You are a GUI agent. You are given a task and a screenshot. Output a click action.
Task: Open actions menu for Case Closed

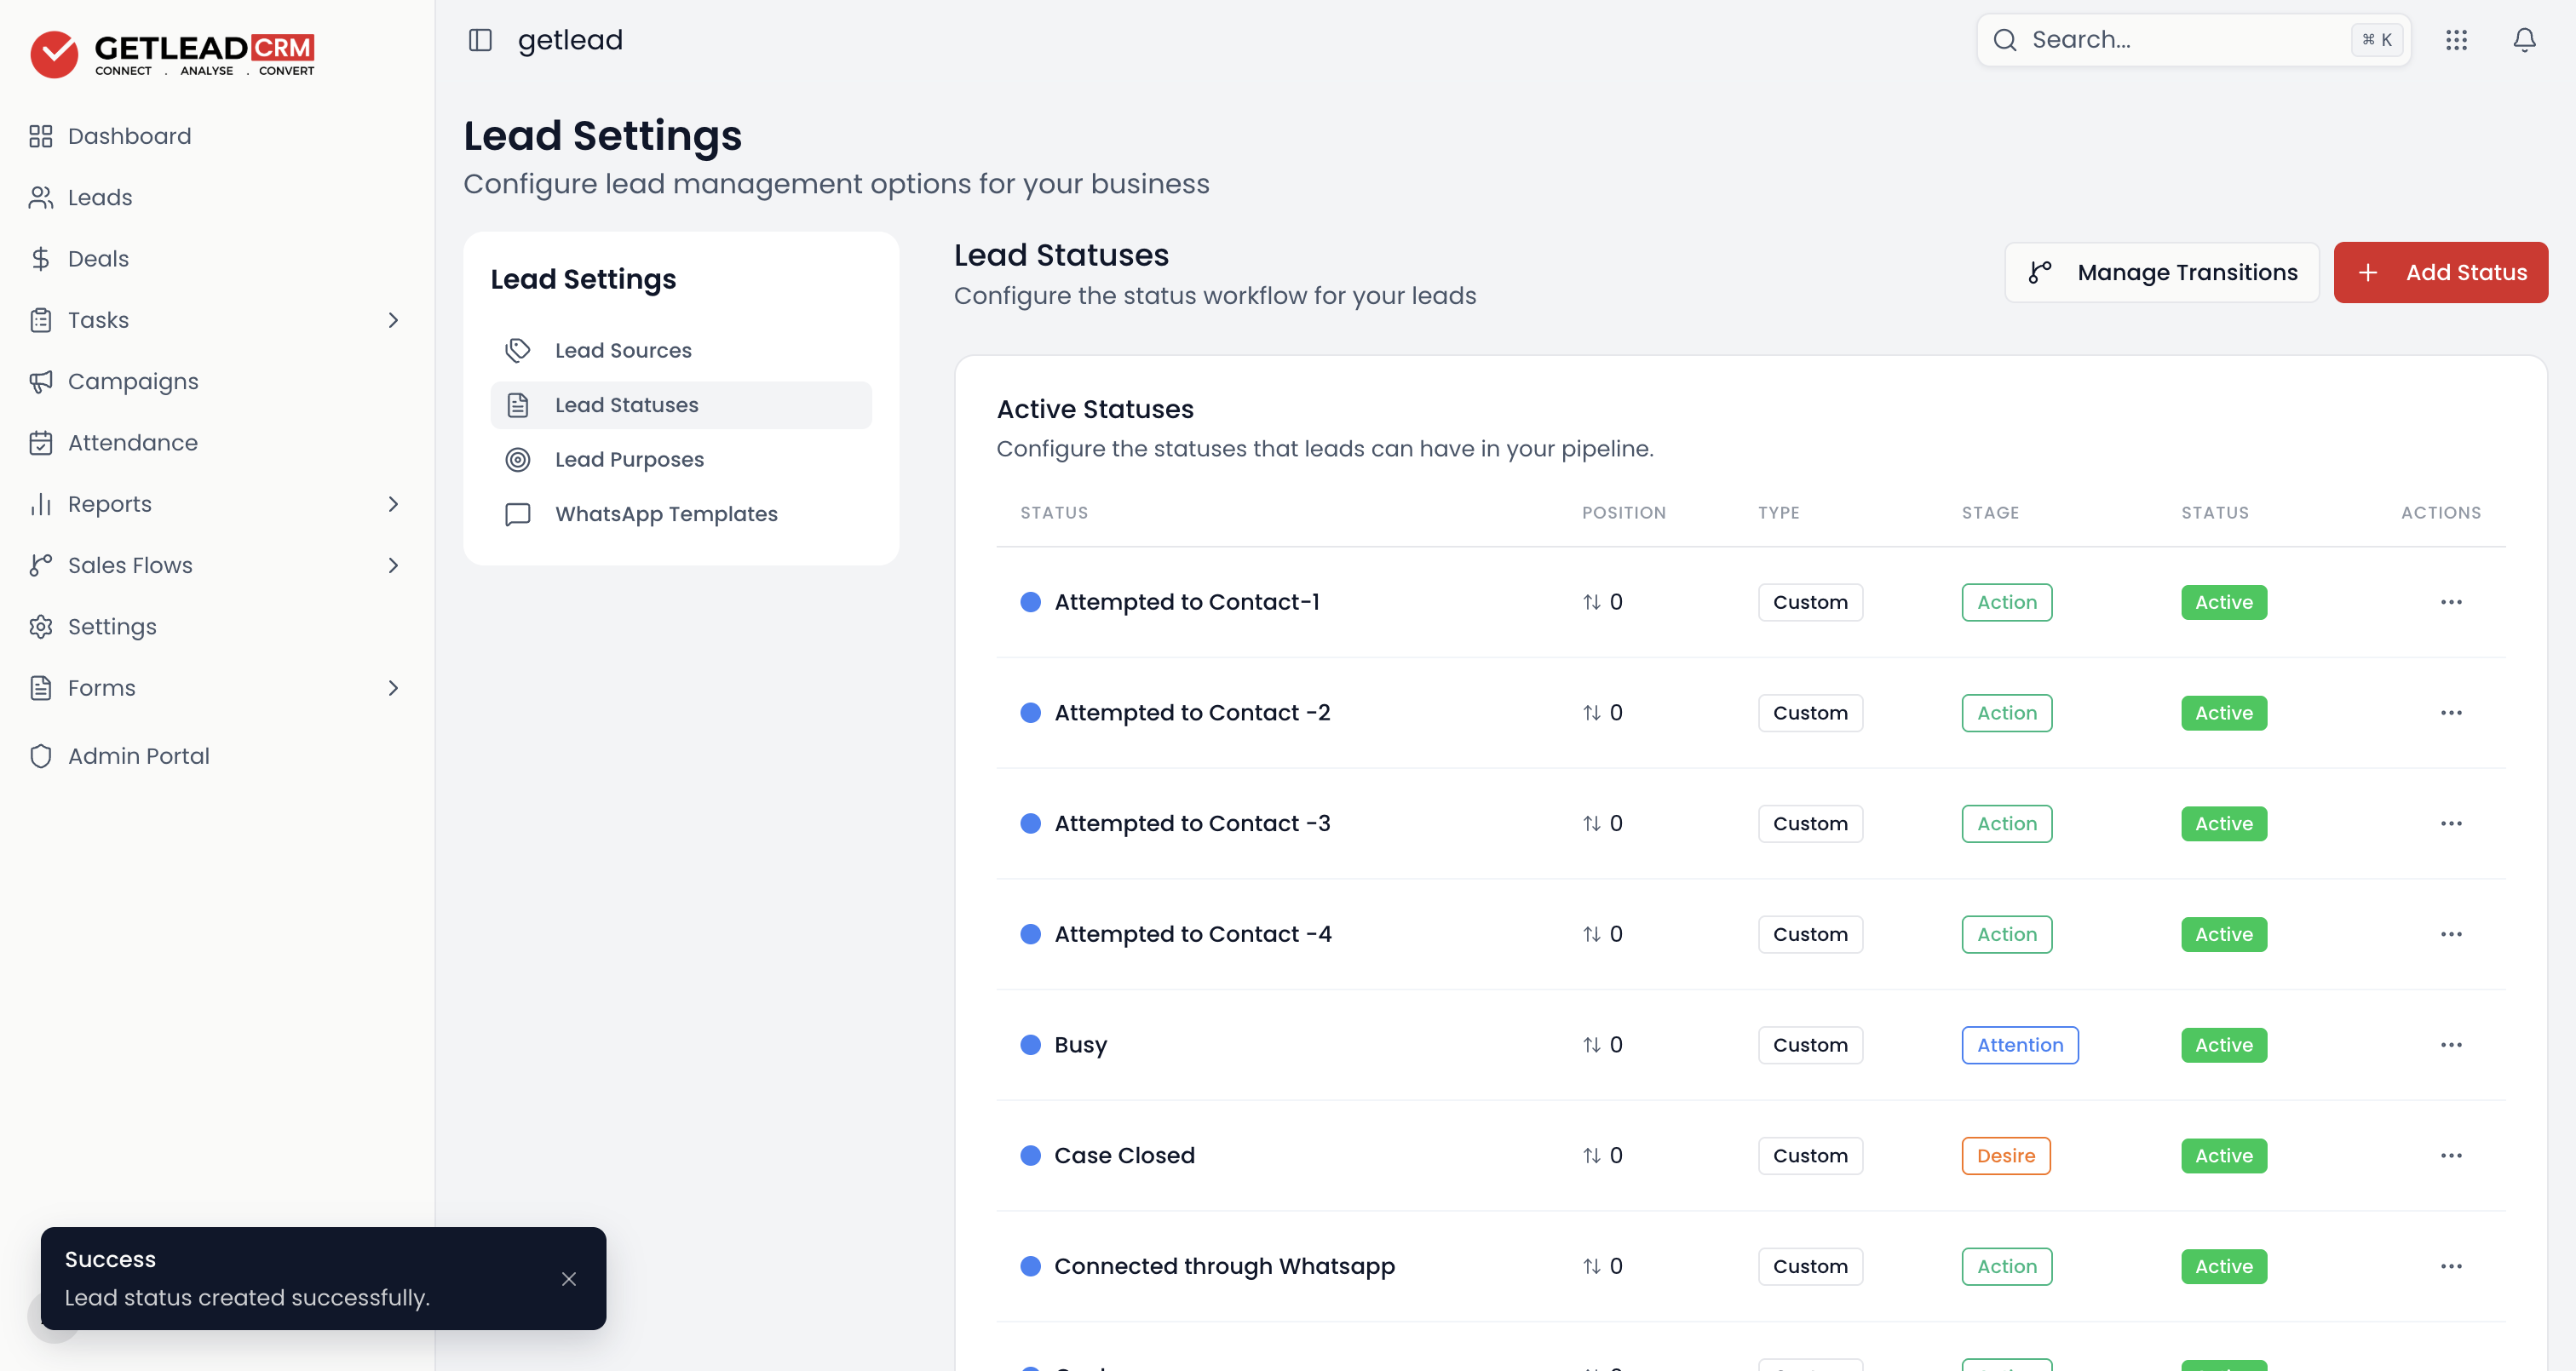pos(2451,1156)
